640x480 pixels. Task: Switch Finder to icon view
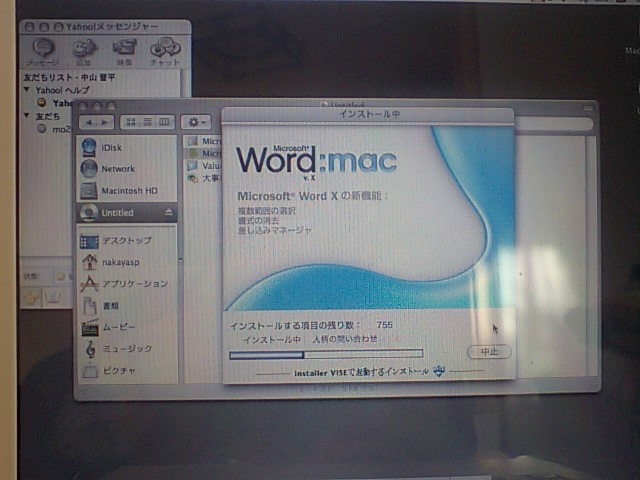click(131, 122)
